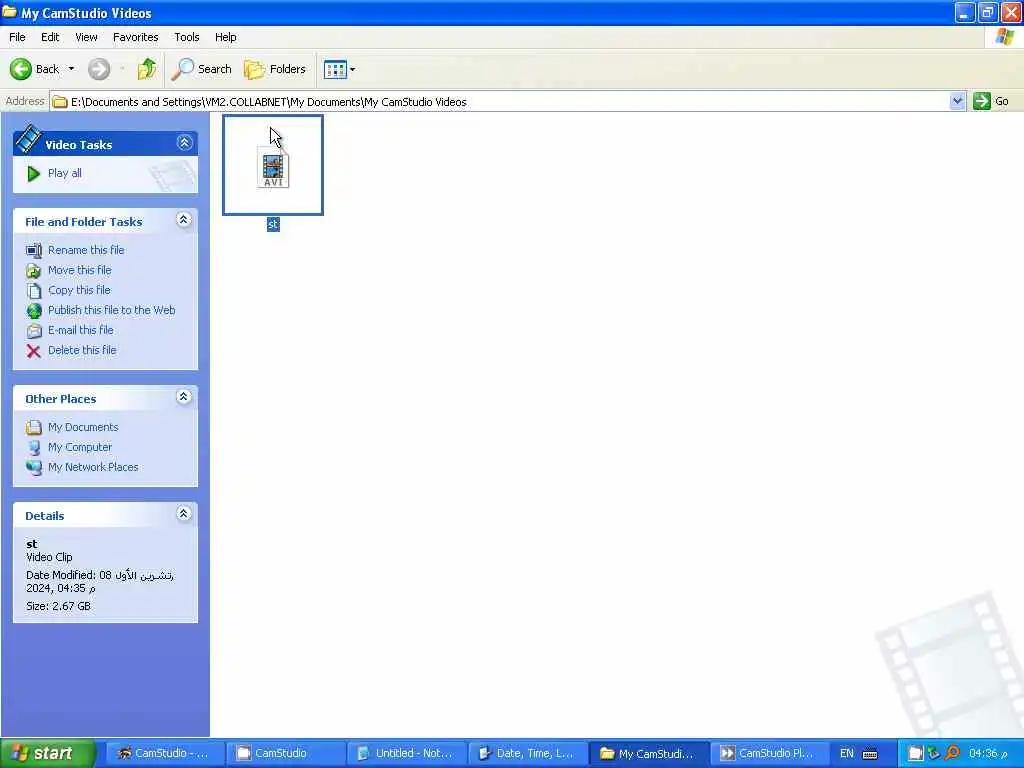Click the Copy this file icon

pos(34,291)
